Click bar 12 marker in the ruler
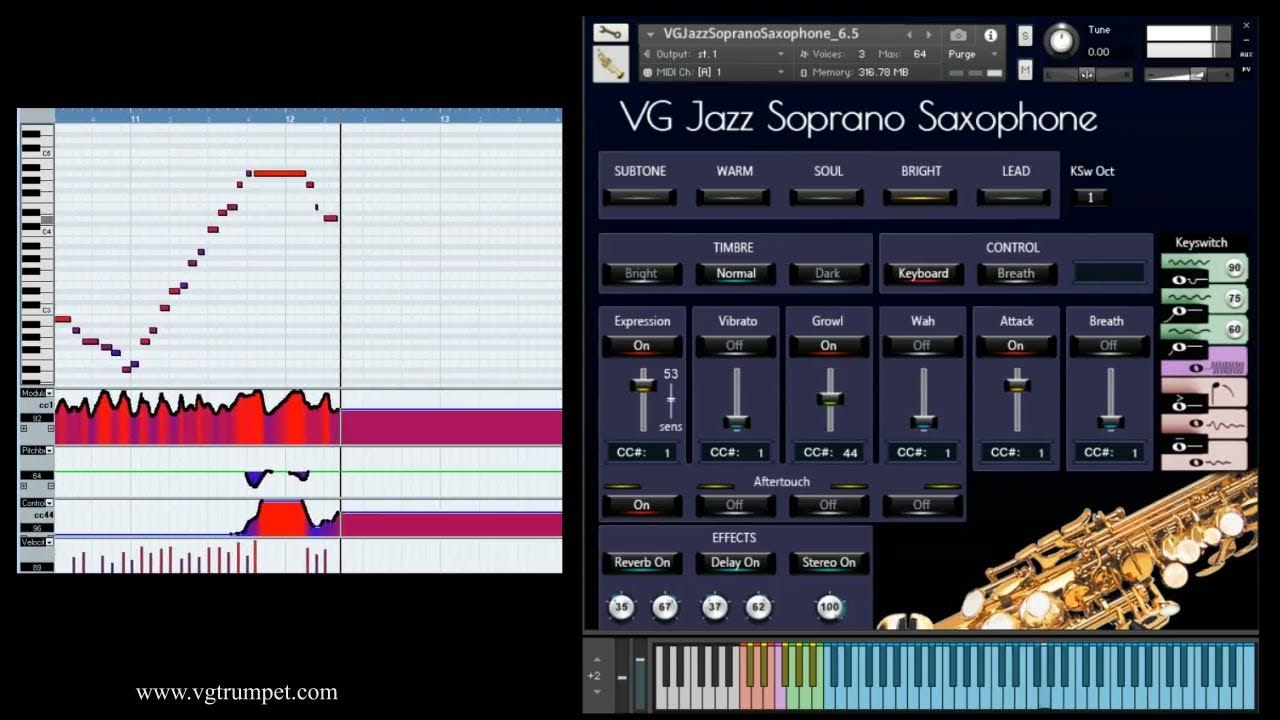Viewport: 1280px width, 720px height. pyautogui.click(x=290, y=118)
